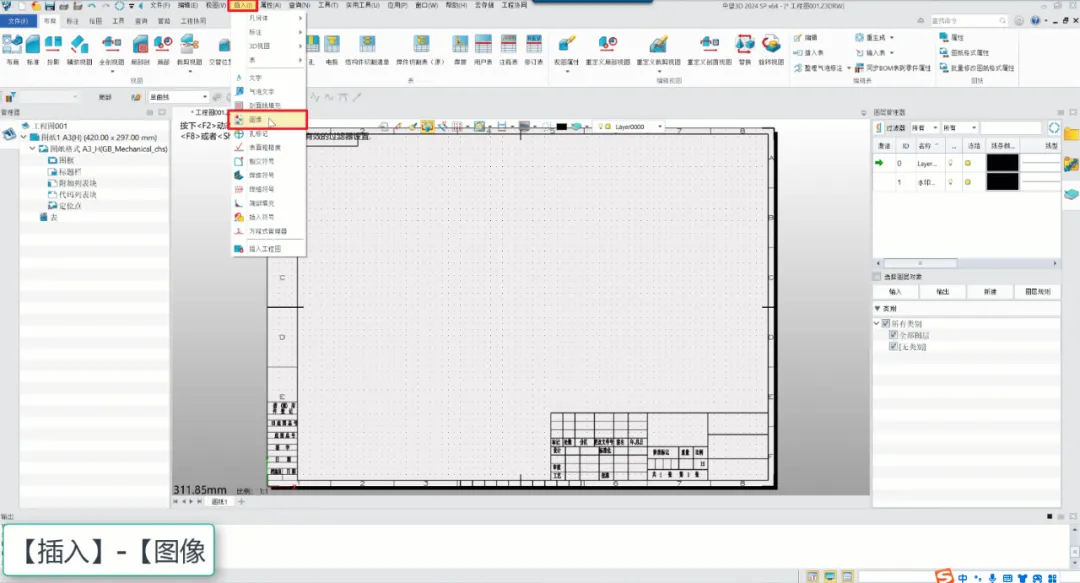Click the save icon in quick access toolbar
Screen dimensions: 1080x583
(x=49, y=6)
